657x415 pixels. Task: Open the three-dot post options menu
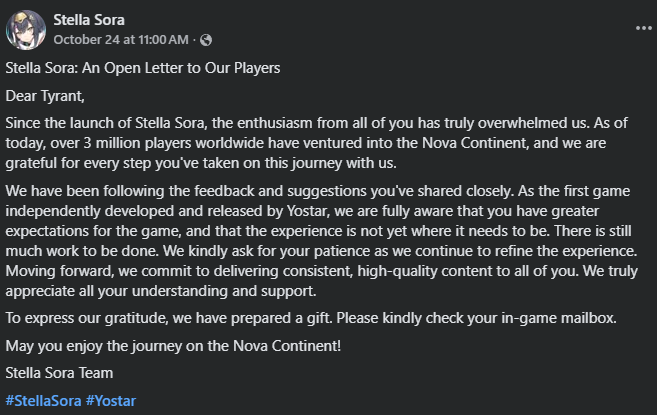643,28
